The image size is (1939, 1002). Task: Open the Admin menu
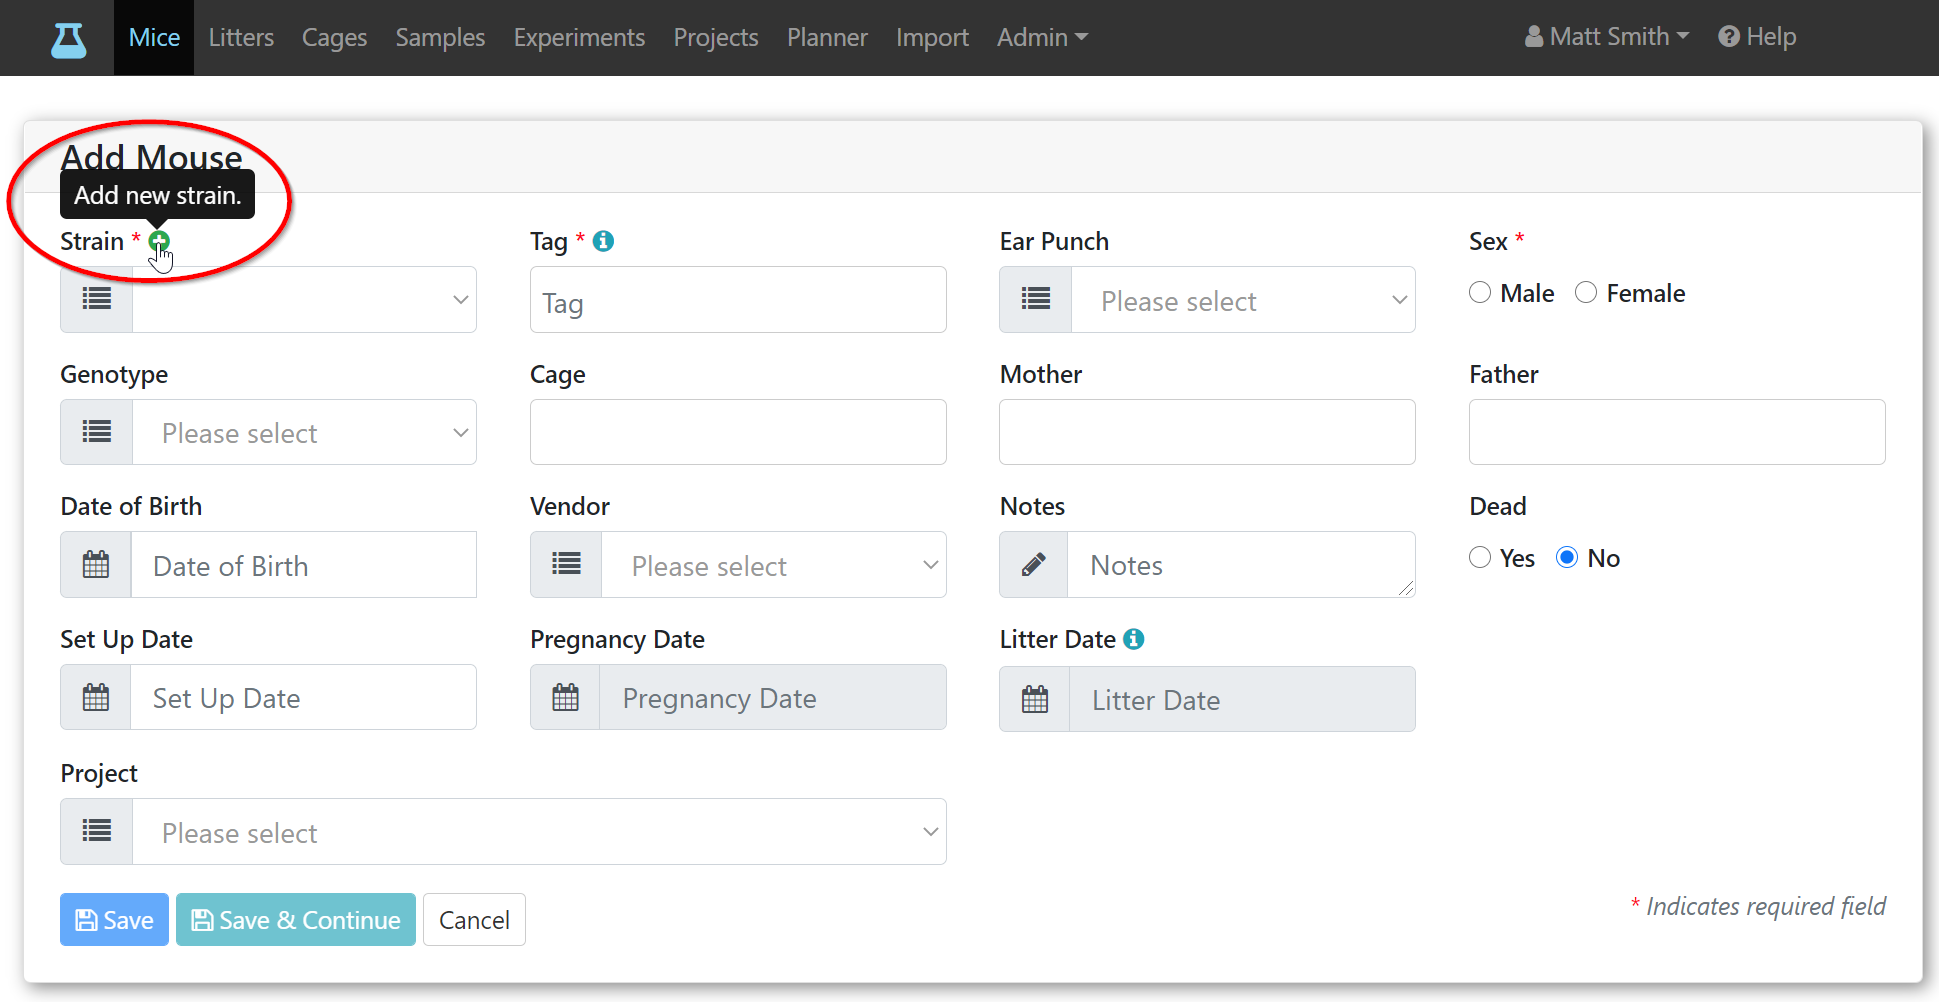(x=1042, y=37)
